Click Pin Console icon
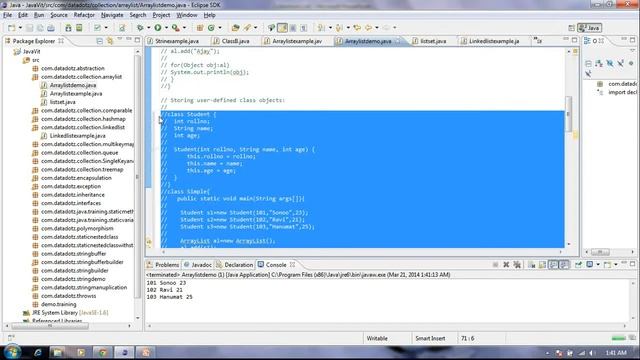Image resolution: width=640 pixels, height=360 pixels. 578,264
